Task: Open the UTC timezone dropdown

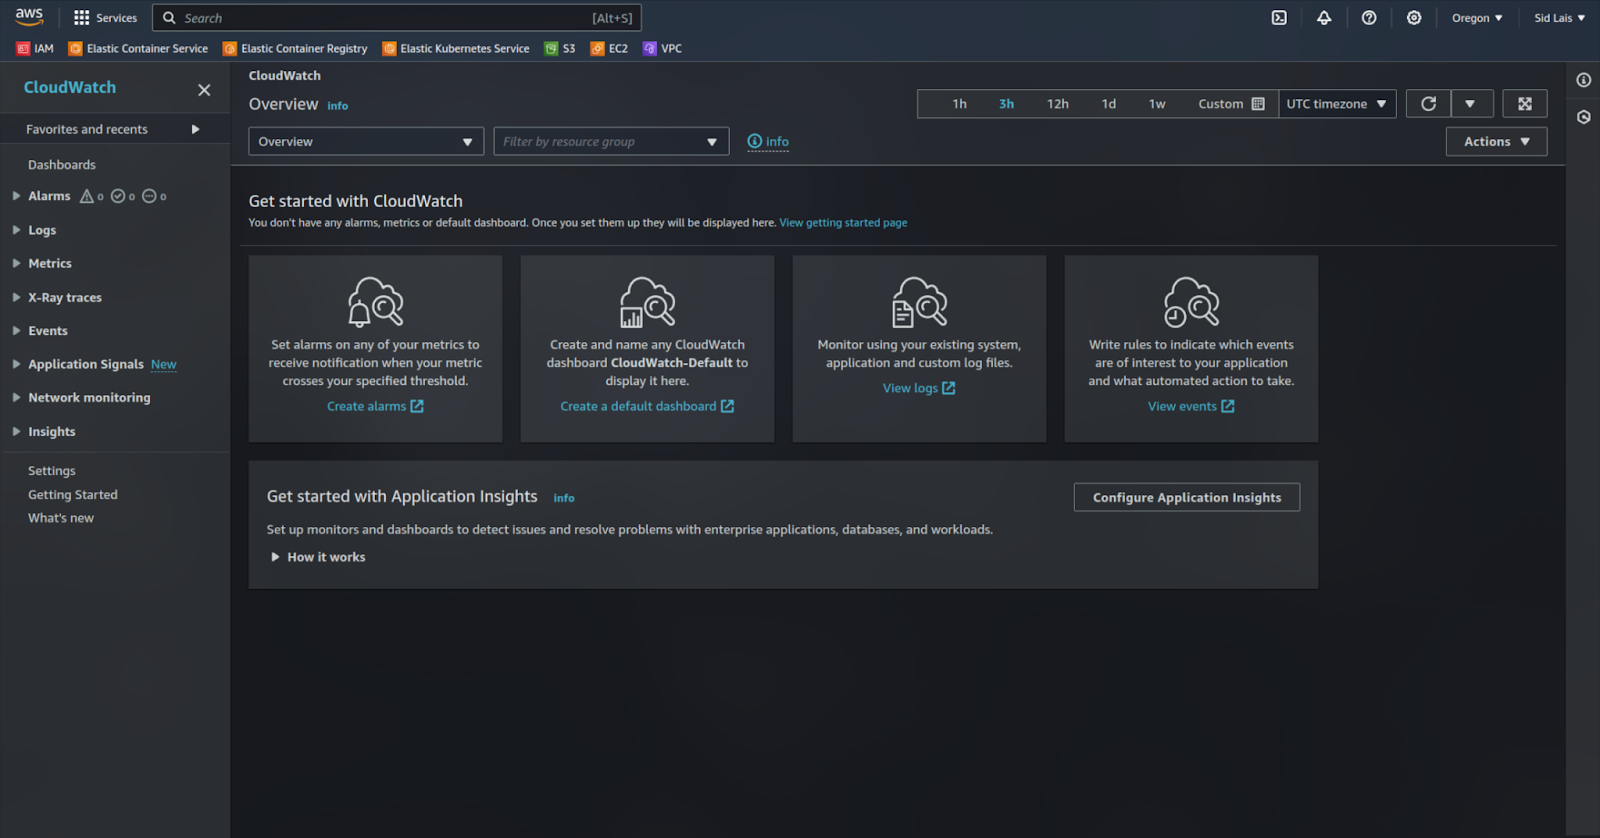Action: (x=1336, y=104)
